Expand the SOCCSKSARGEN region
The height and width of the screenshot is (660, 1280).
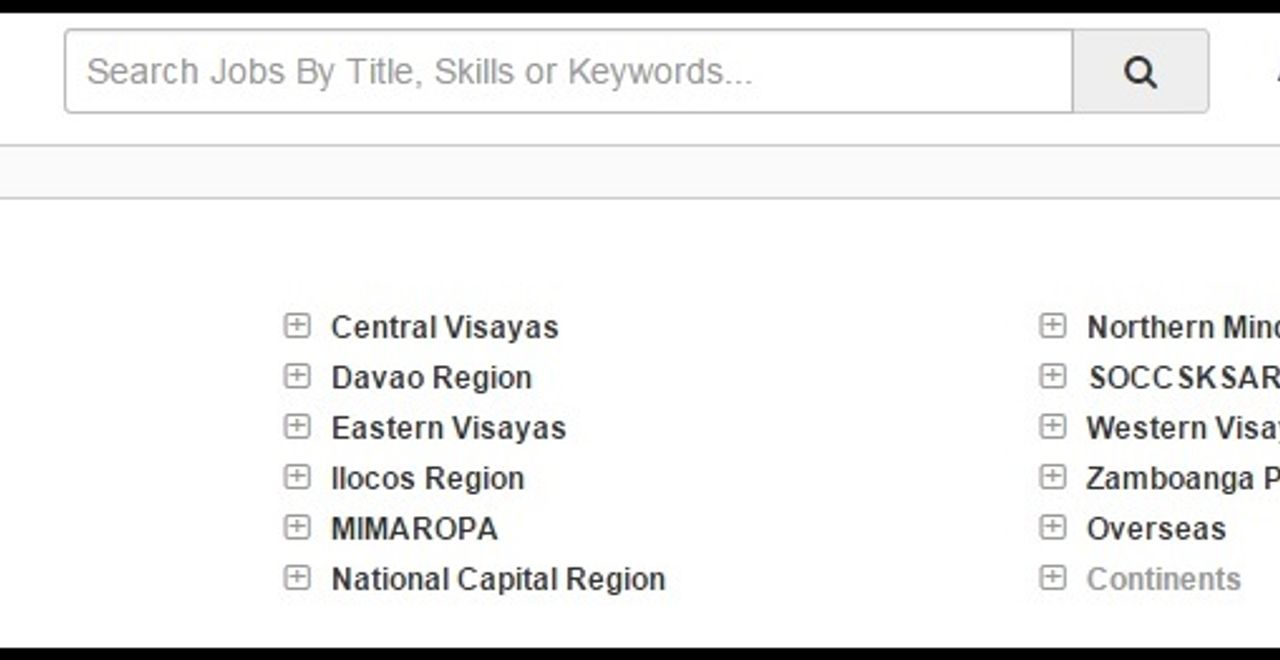pos(1053,376)
